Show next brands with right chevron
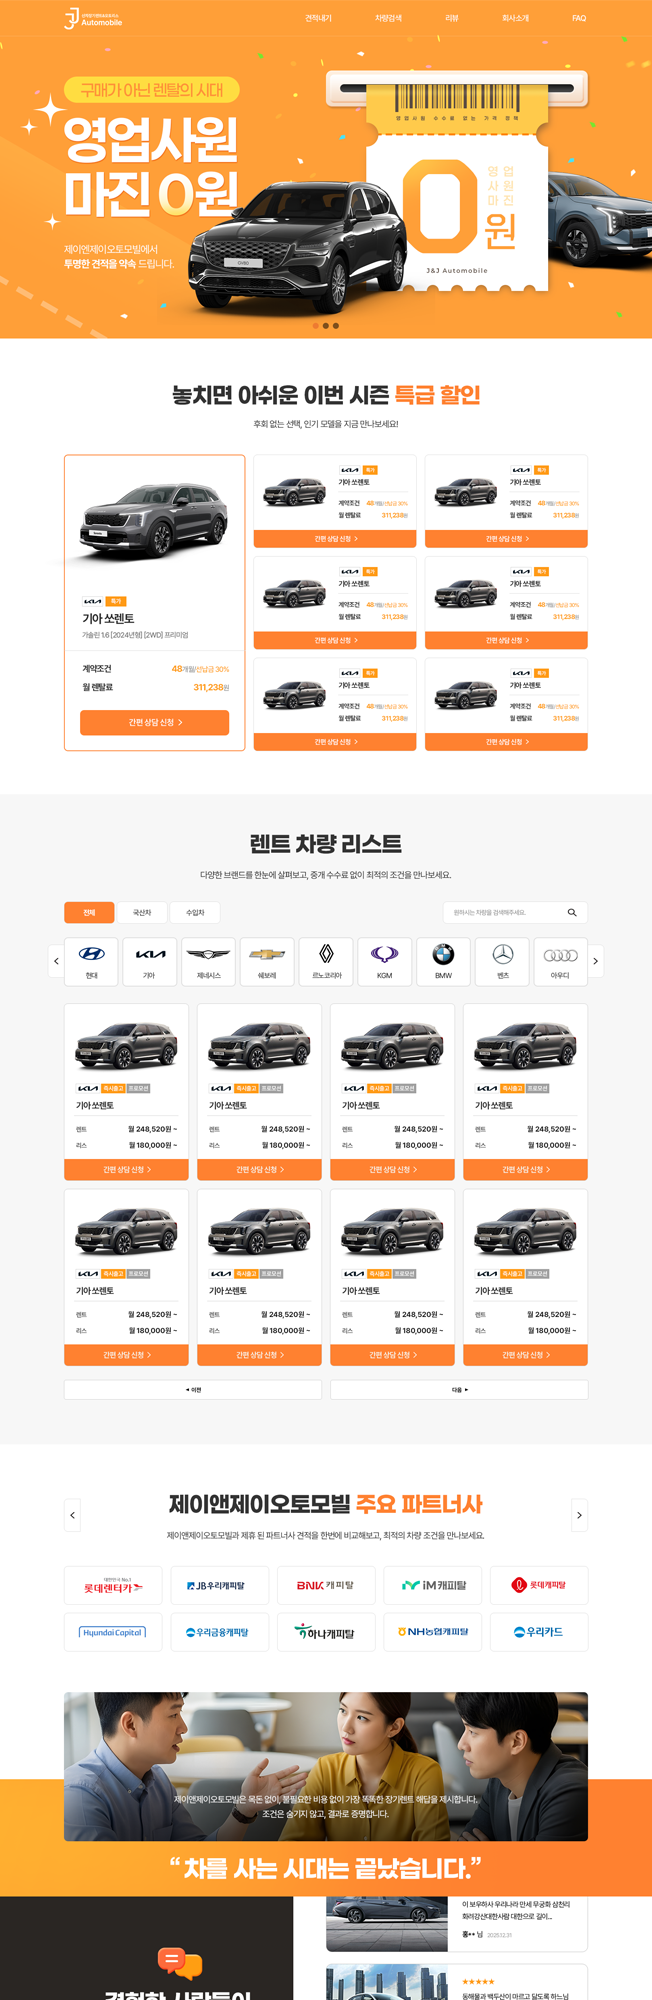The width and height of the screenshot is (652, 2000). (x=596, y=961)
